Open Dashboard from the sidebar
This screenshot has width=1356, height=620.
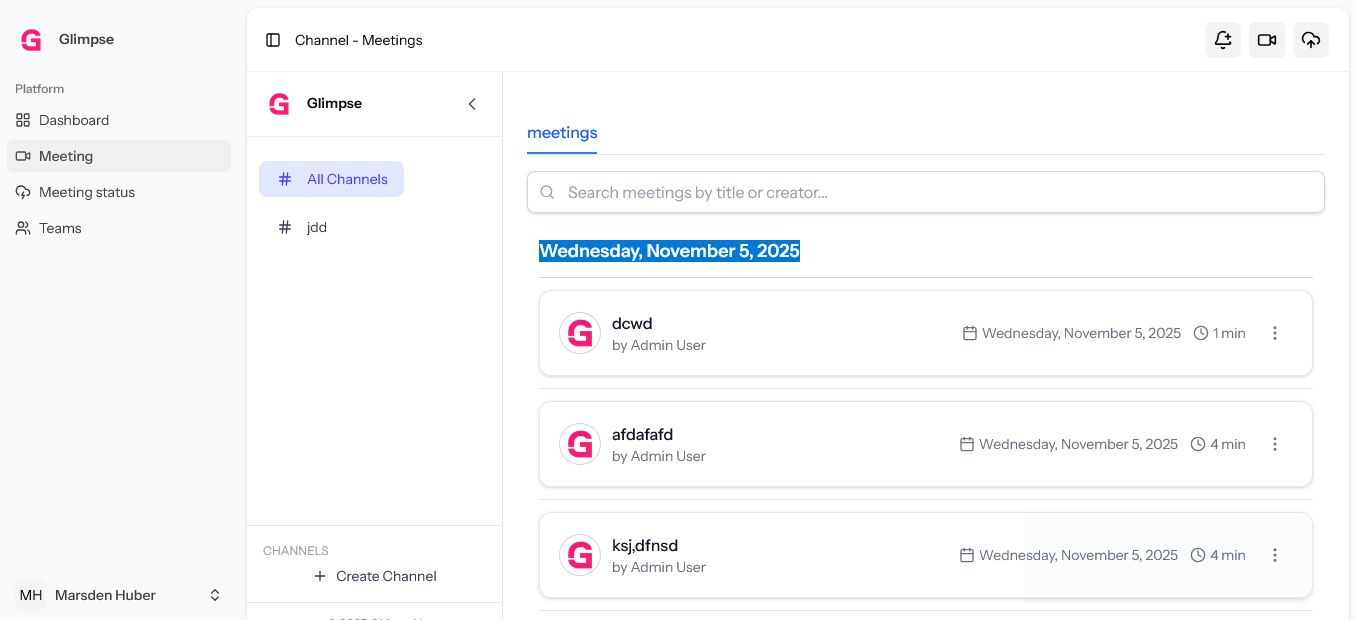click(74, 120)
